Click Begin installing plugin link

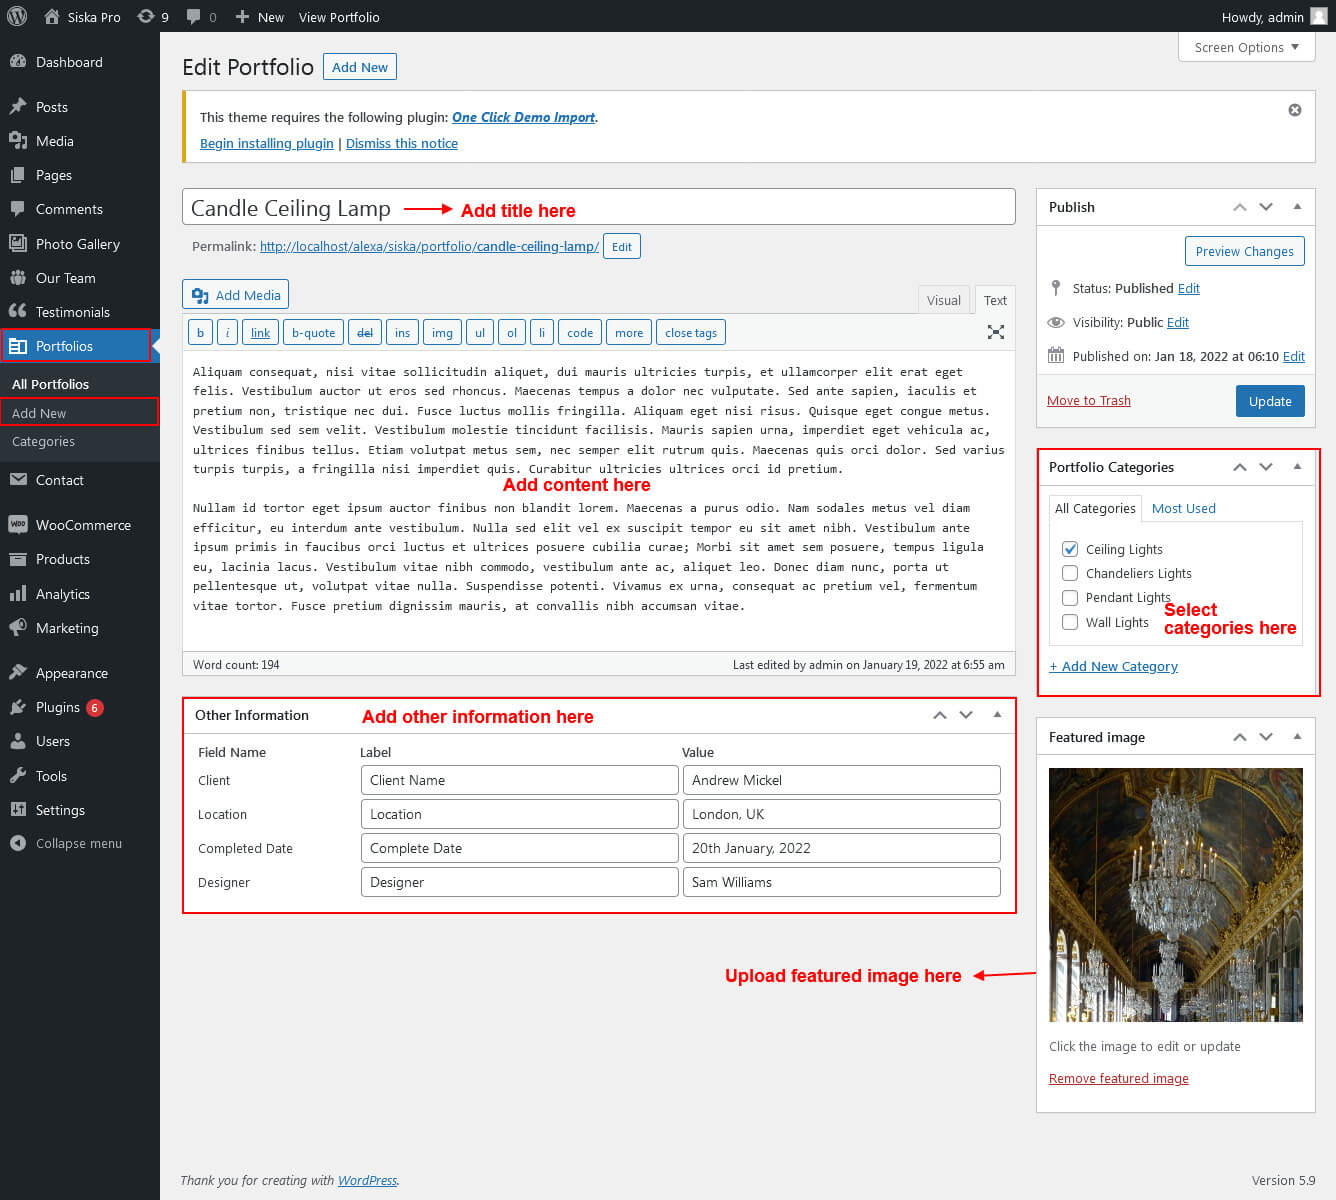click(267, 143)
